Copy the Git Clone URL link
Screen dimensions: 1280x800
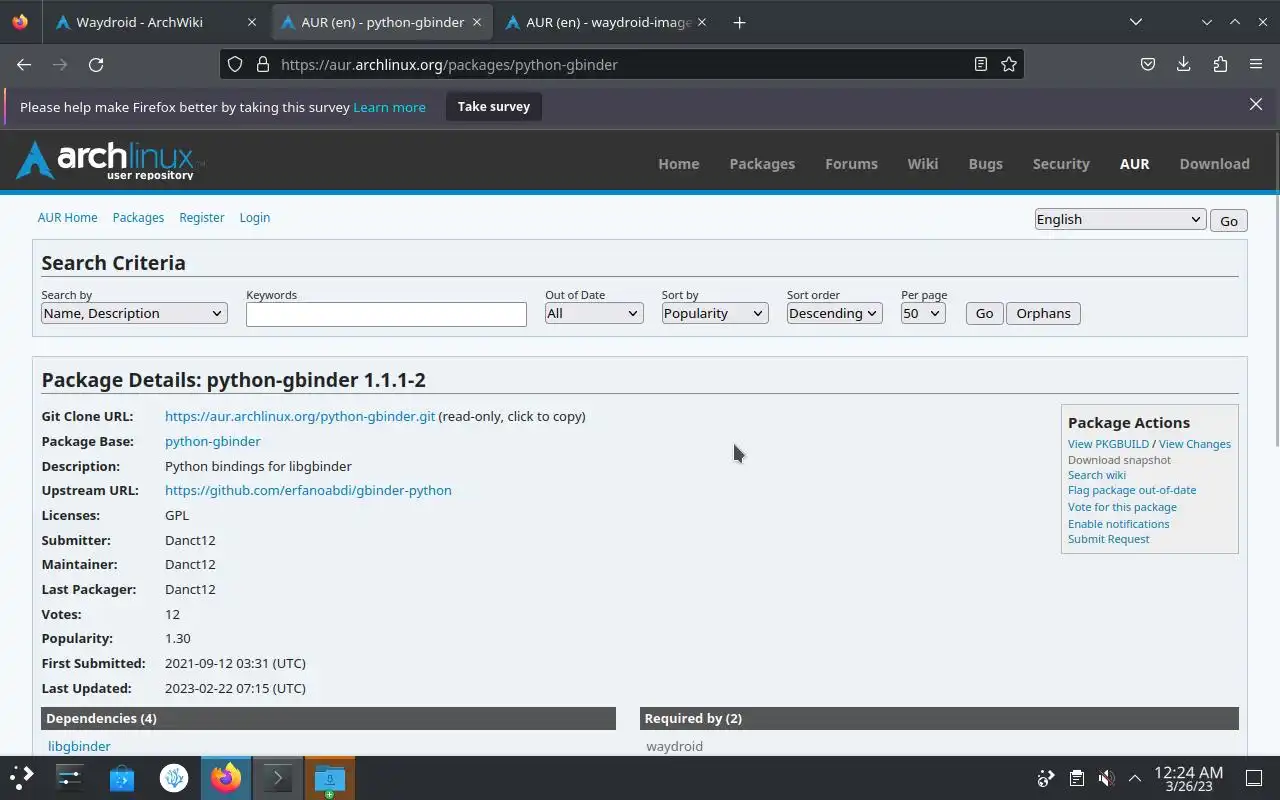pyautogui.click(x=300, y=416)
